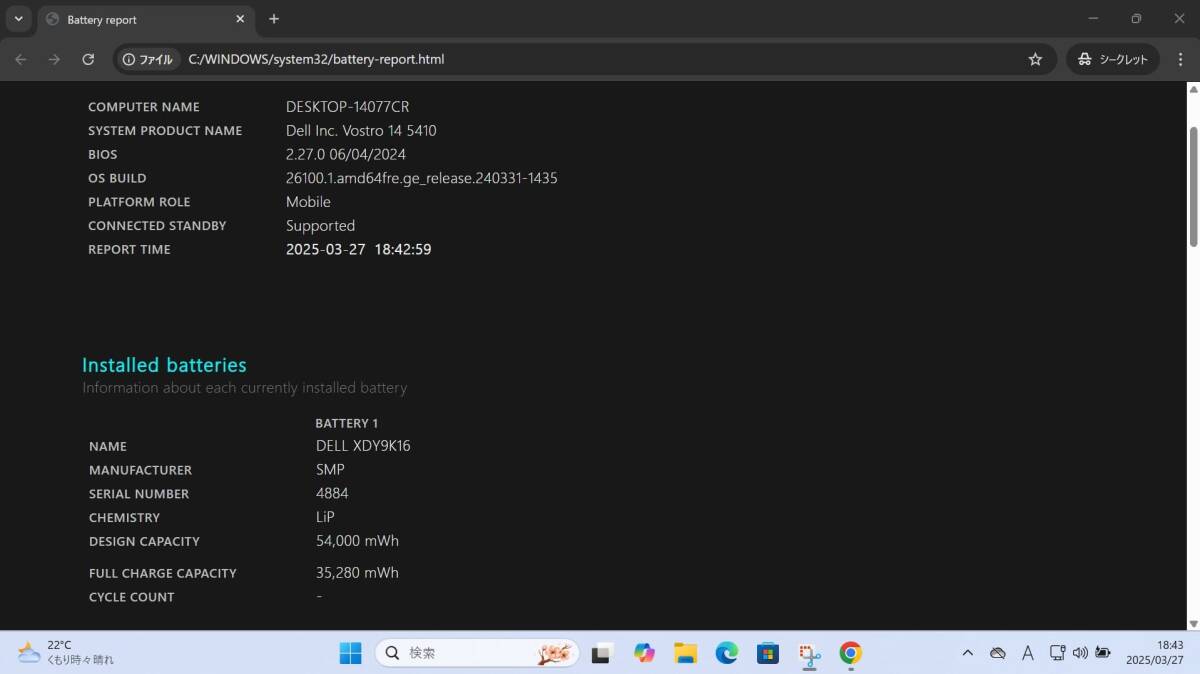Click the browser forward arrow
The image size is (1200, 674).
tap(54, 59)
